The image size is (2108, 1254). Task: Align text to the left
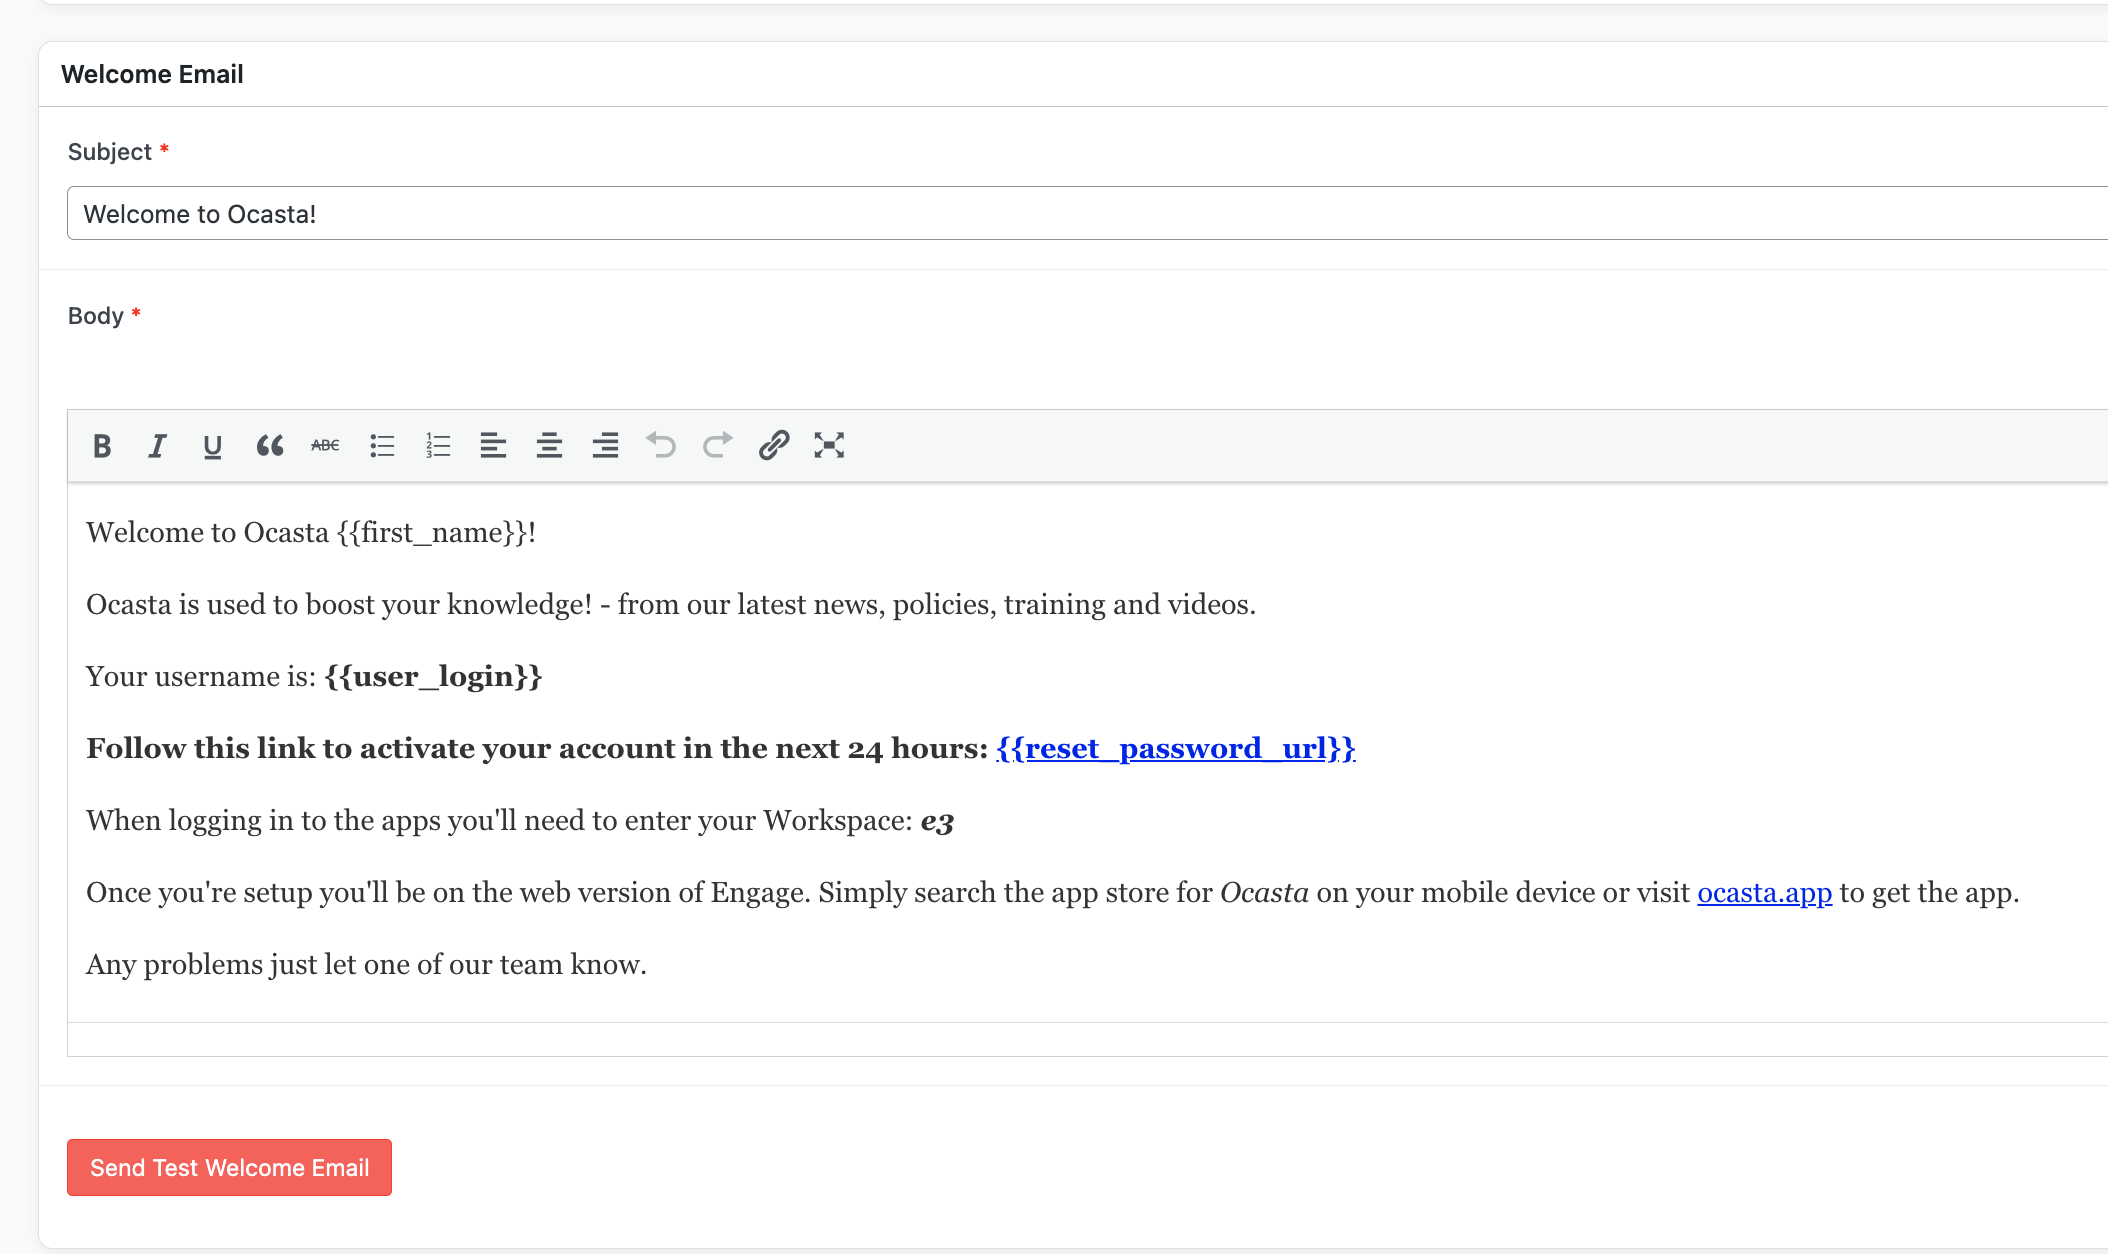pyautogui.click(x=493, y=446)
